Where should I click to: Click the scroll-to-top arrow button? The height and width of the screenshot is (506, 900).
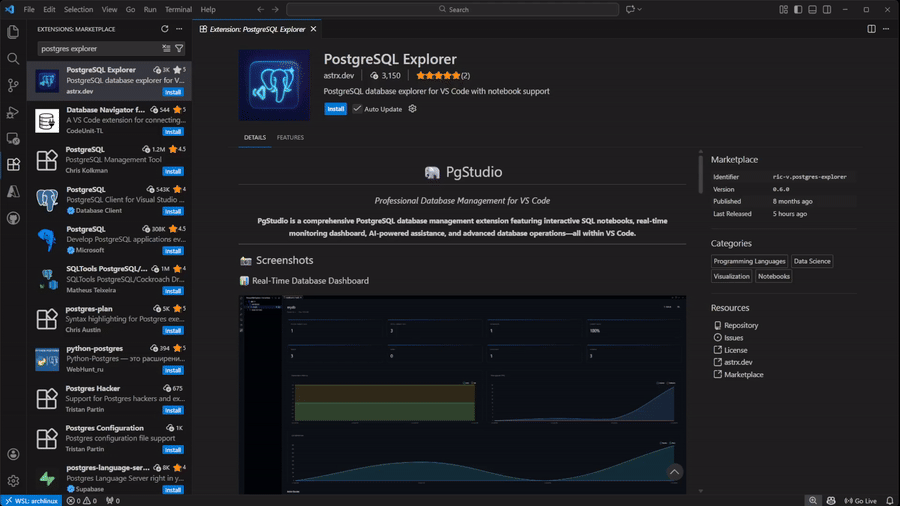[674, 472]
